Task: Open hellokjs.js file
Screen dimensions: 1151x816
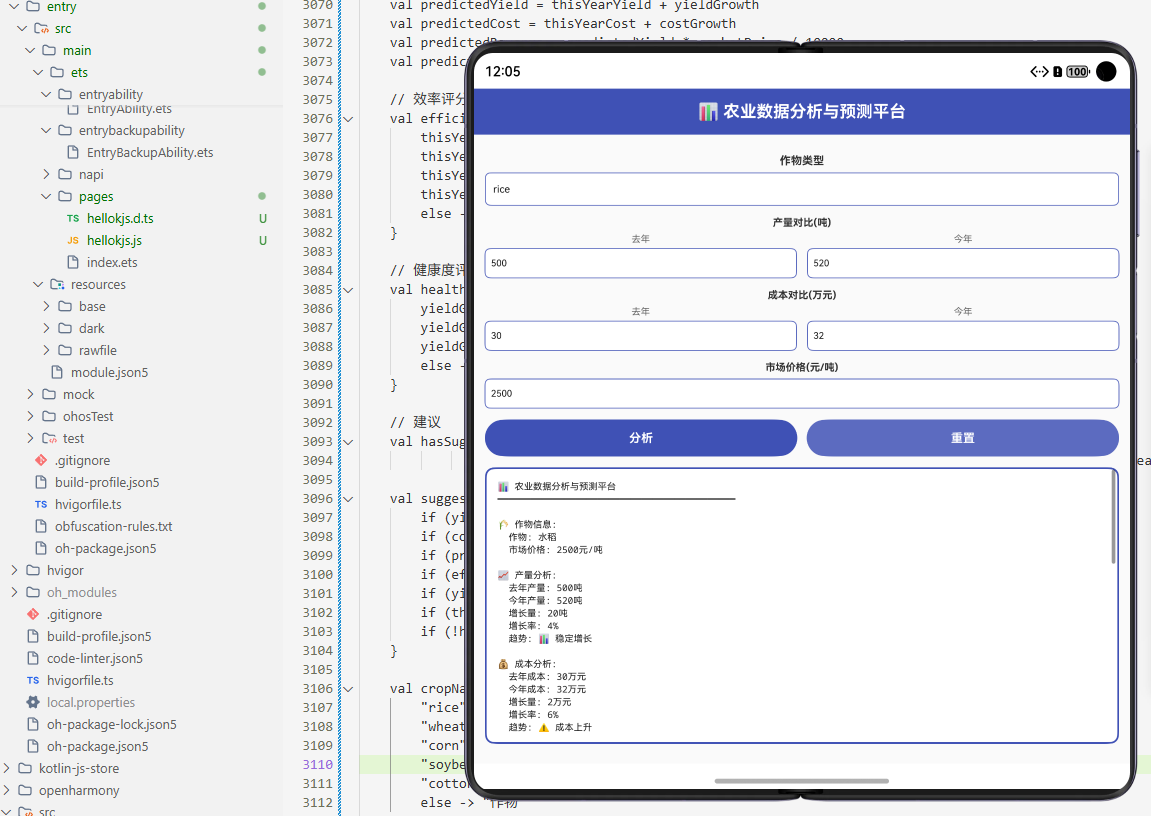Action: (x=115, y=241)
